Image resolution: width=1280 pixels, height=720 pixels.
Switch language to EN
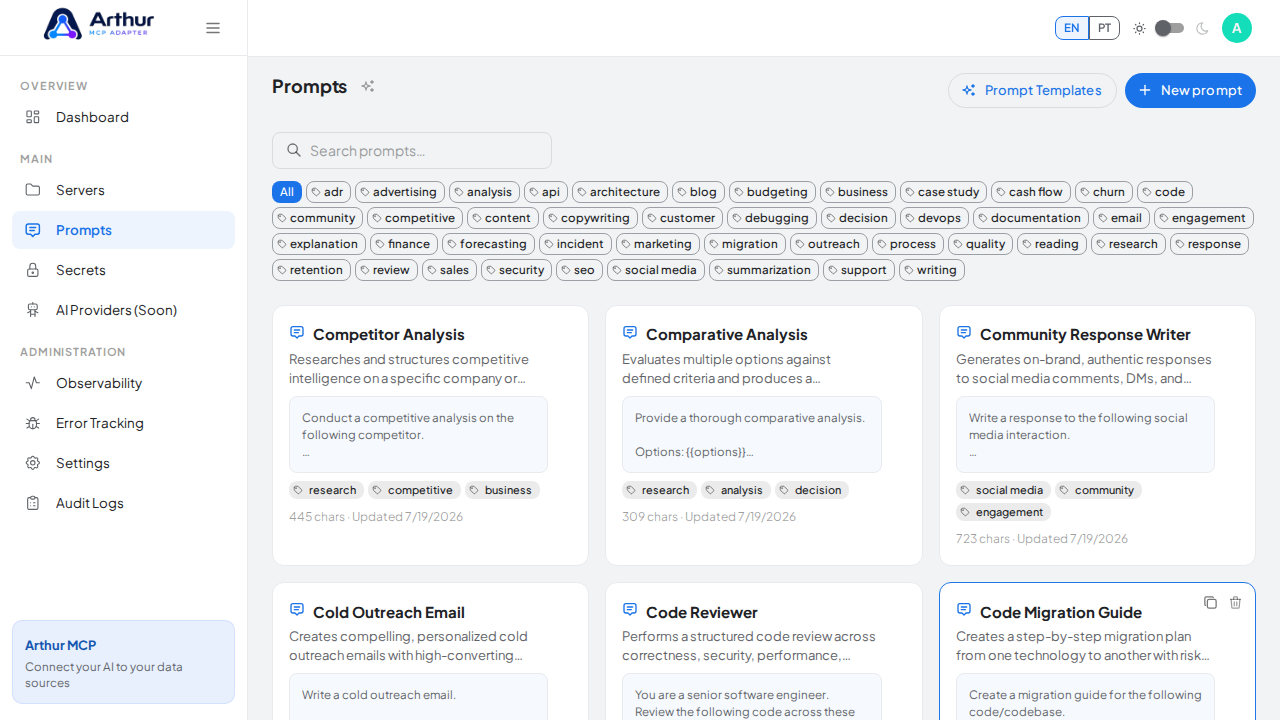1072,28
